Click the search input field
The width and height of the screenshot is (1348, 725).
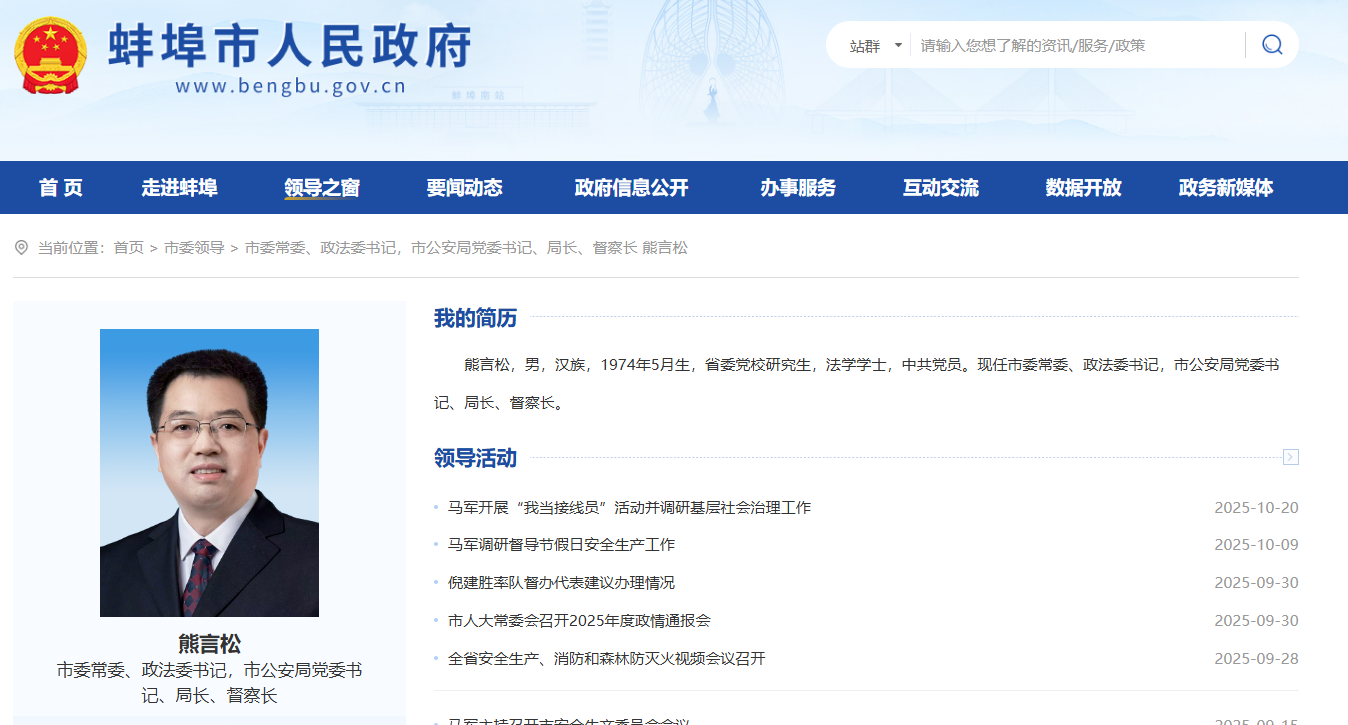click(1075, 46)
